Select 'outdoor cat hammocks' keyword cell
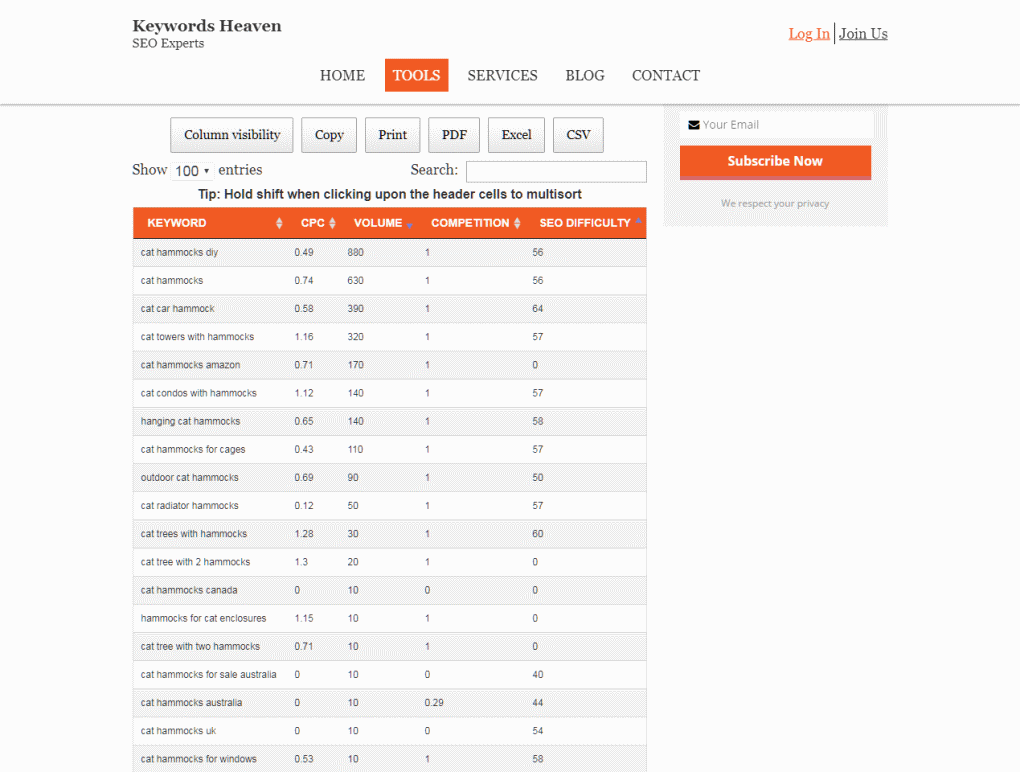 (x=189, y=477)
